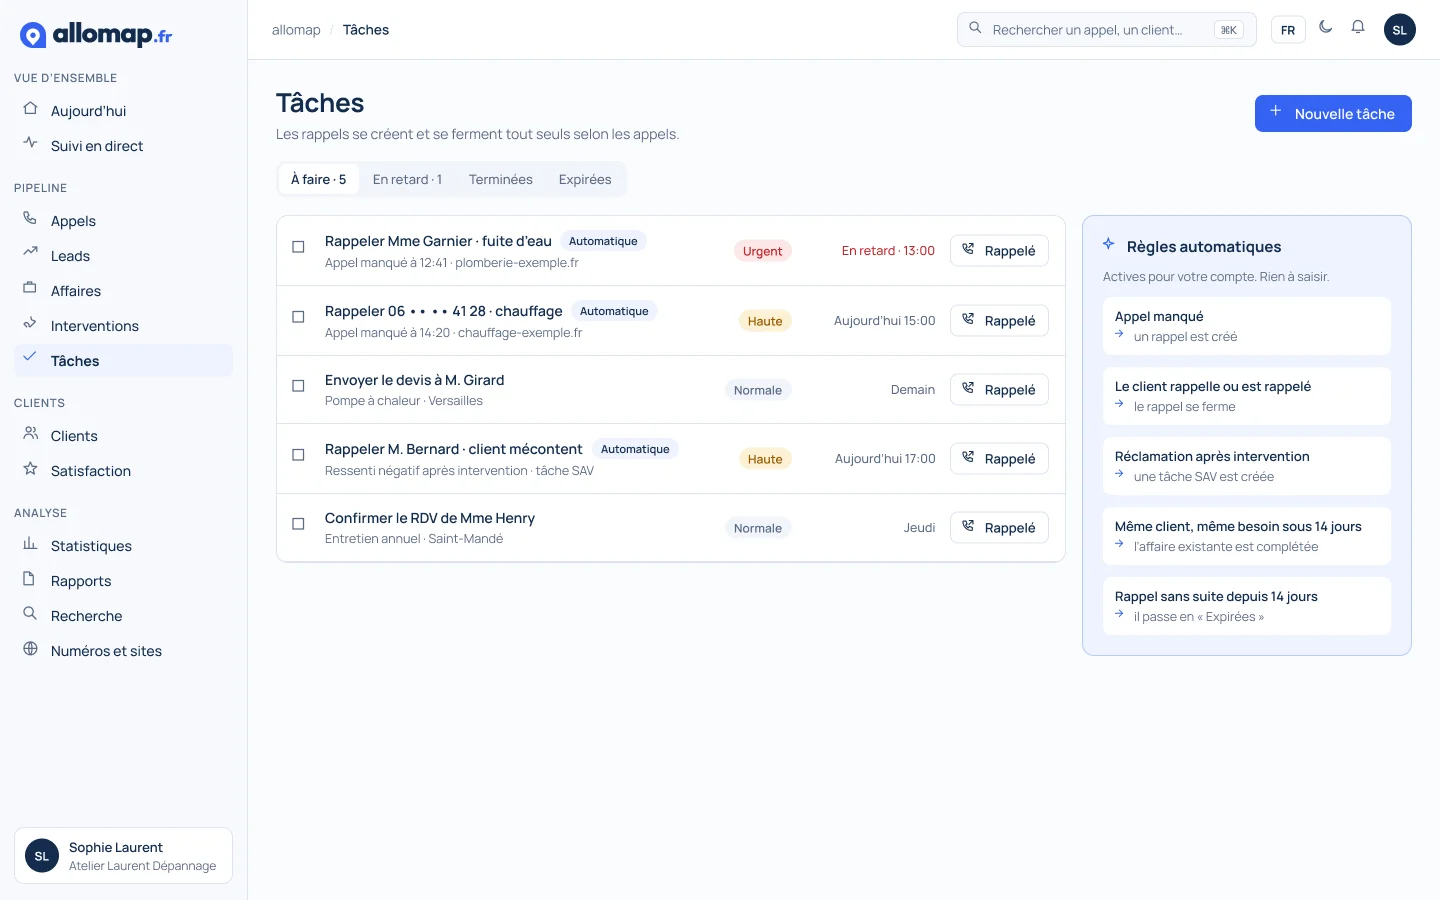Switch to the Expirées tab
Screen dimensions: 1440x900
[585, 180]
